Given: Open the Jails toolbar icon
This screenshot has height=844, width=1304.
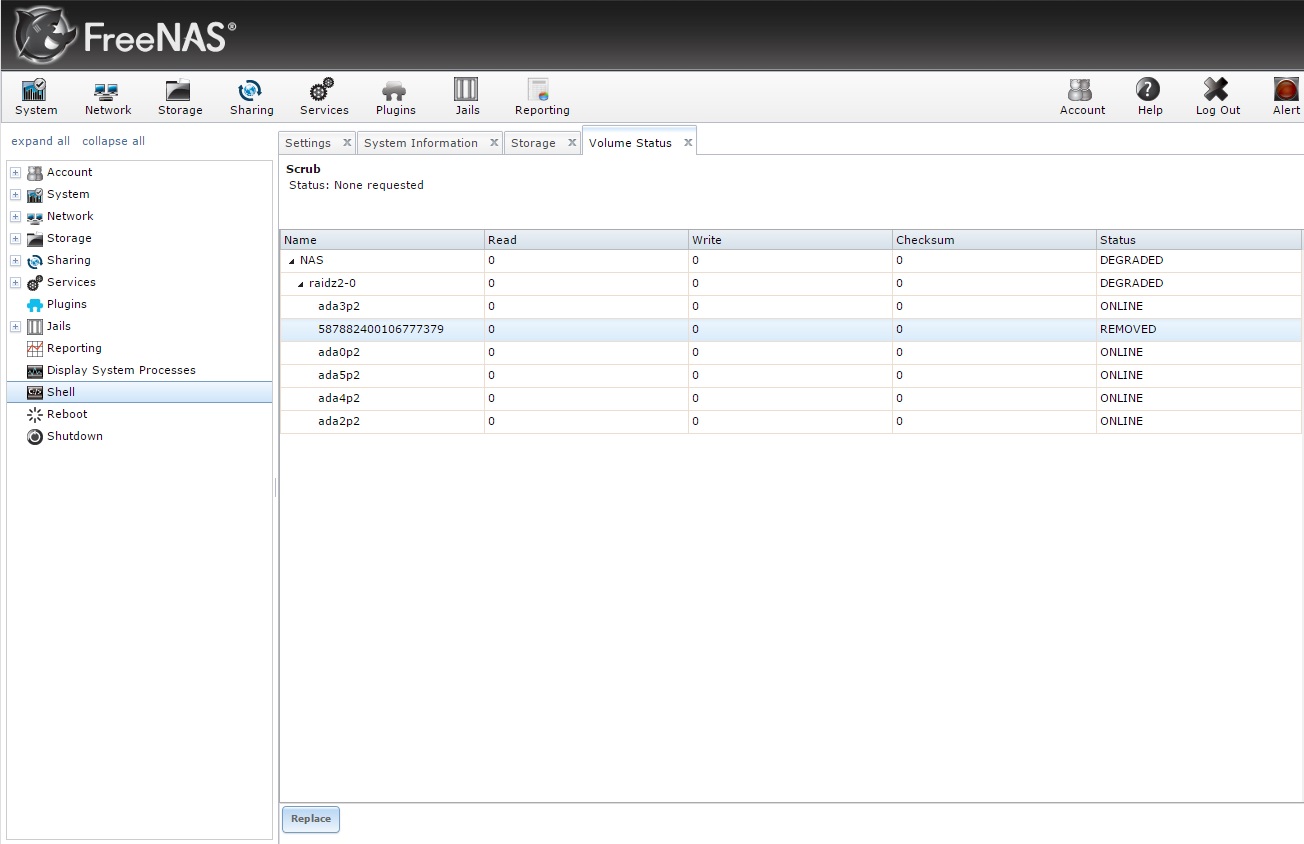Looking at the screenshot, I should coord(467,97).
